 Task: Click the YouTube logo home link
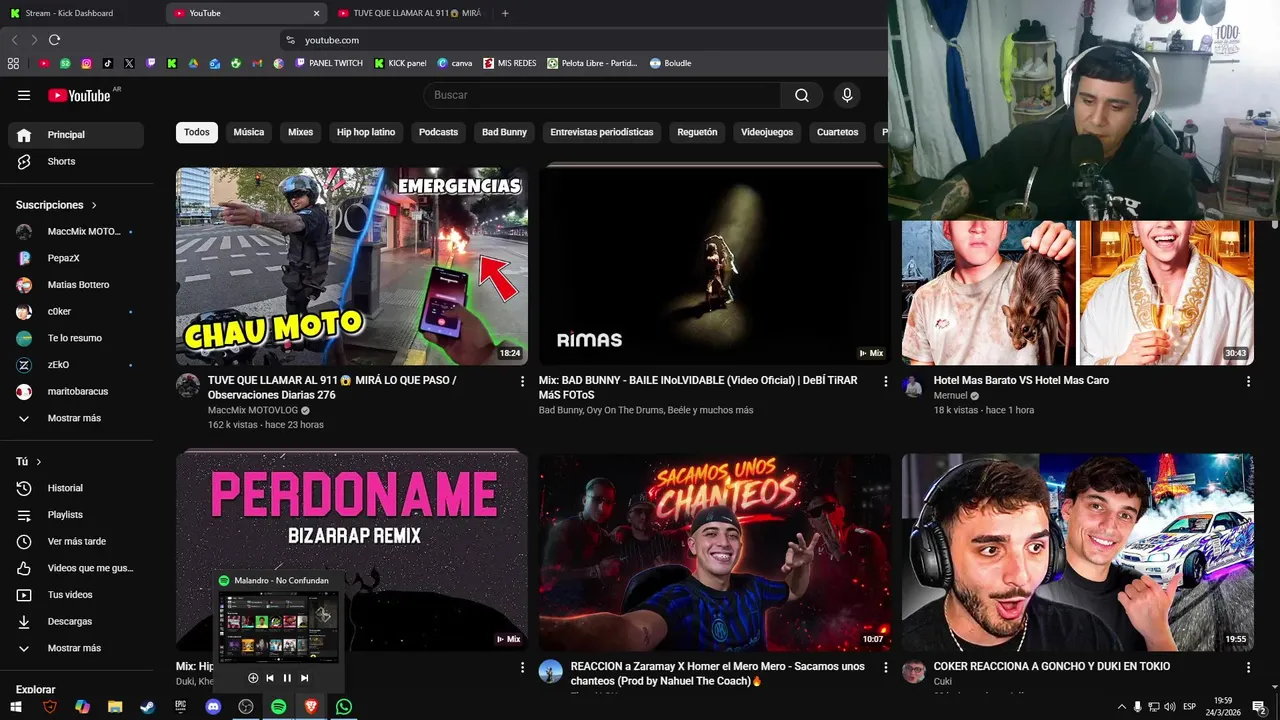(80, 95)
